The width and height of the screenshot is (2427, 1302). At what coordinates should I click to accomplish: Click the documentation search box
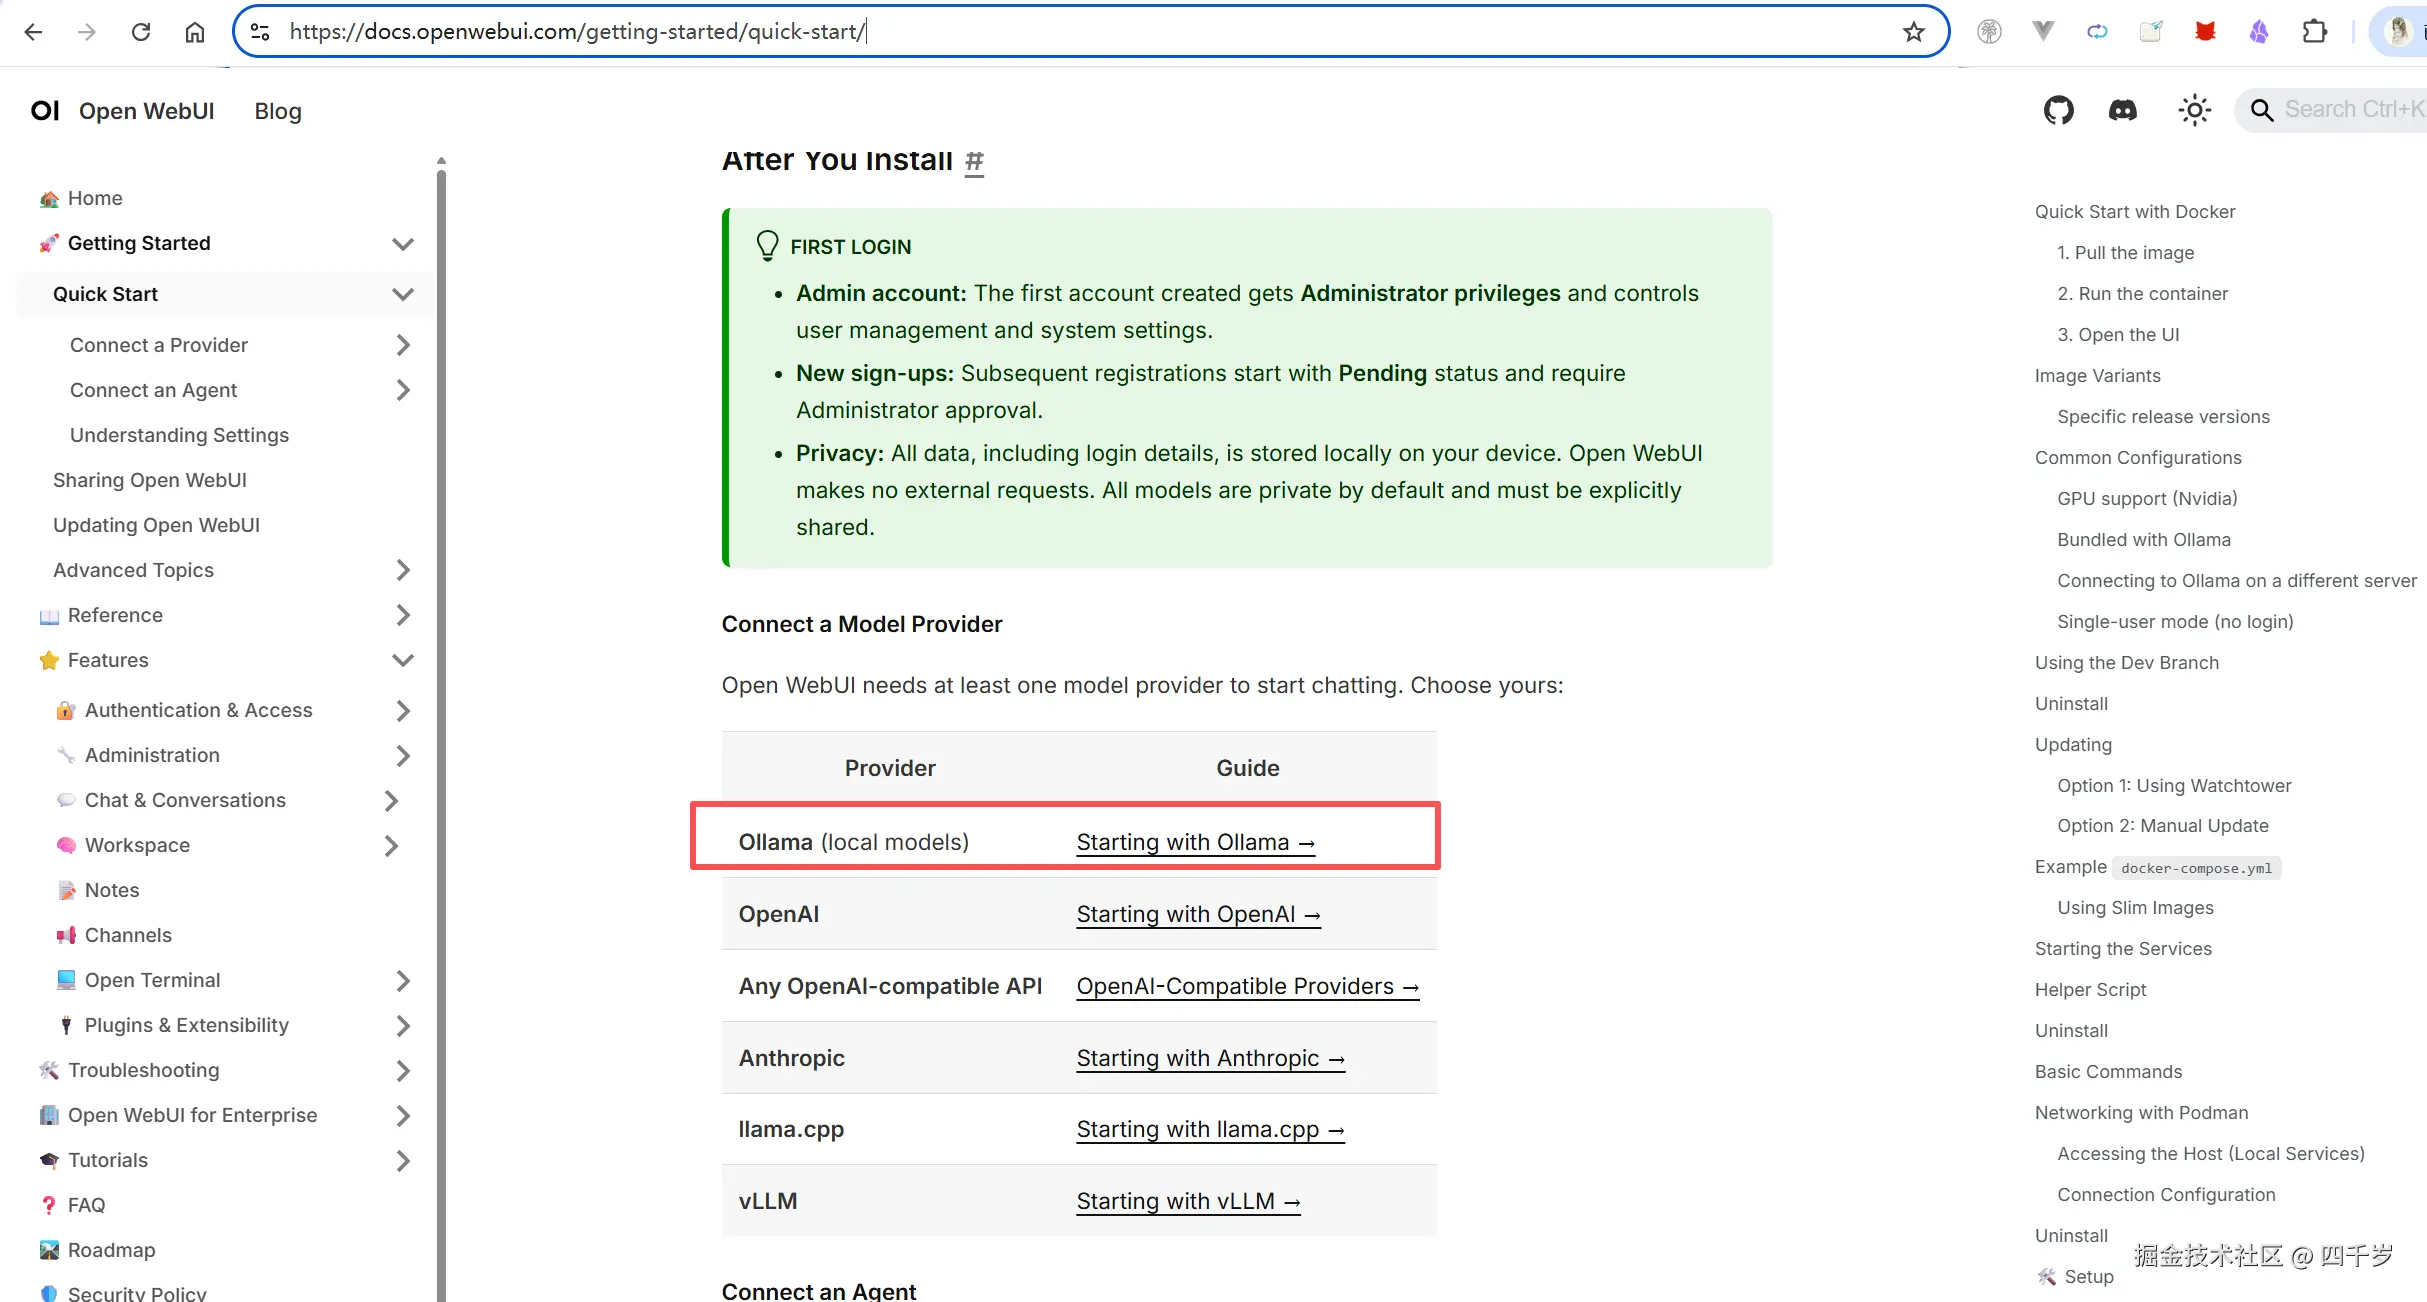point(2340,110)
